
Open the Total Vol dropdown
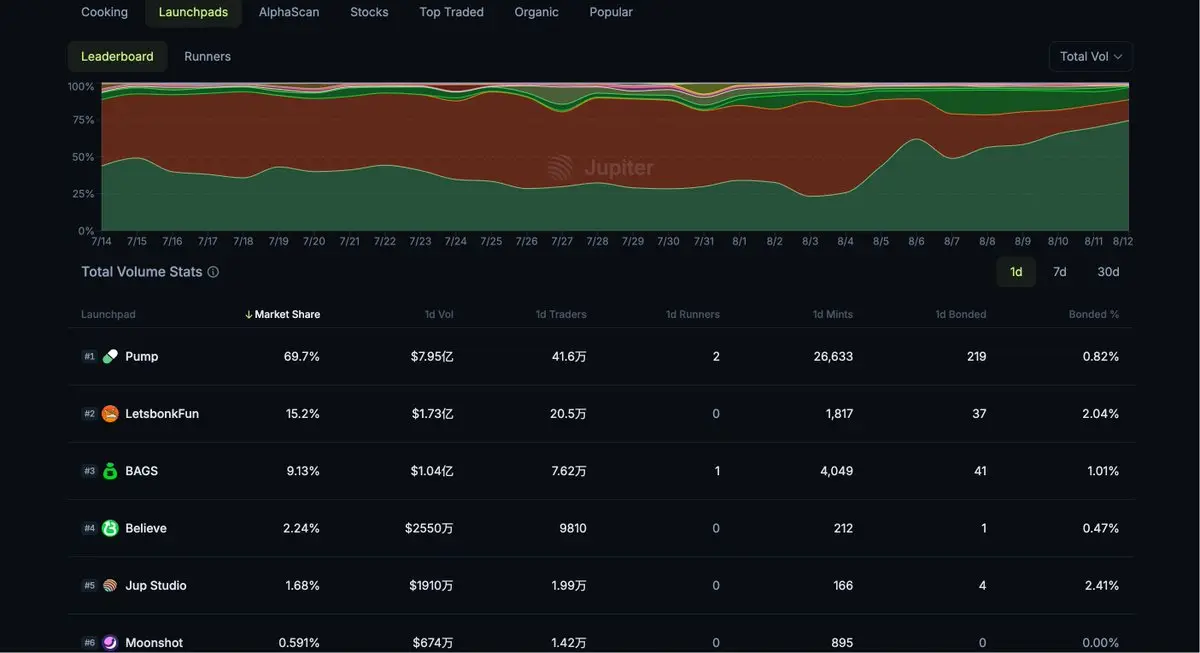coord(1091,57)
